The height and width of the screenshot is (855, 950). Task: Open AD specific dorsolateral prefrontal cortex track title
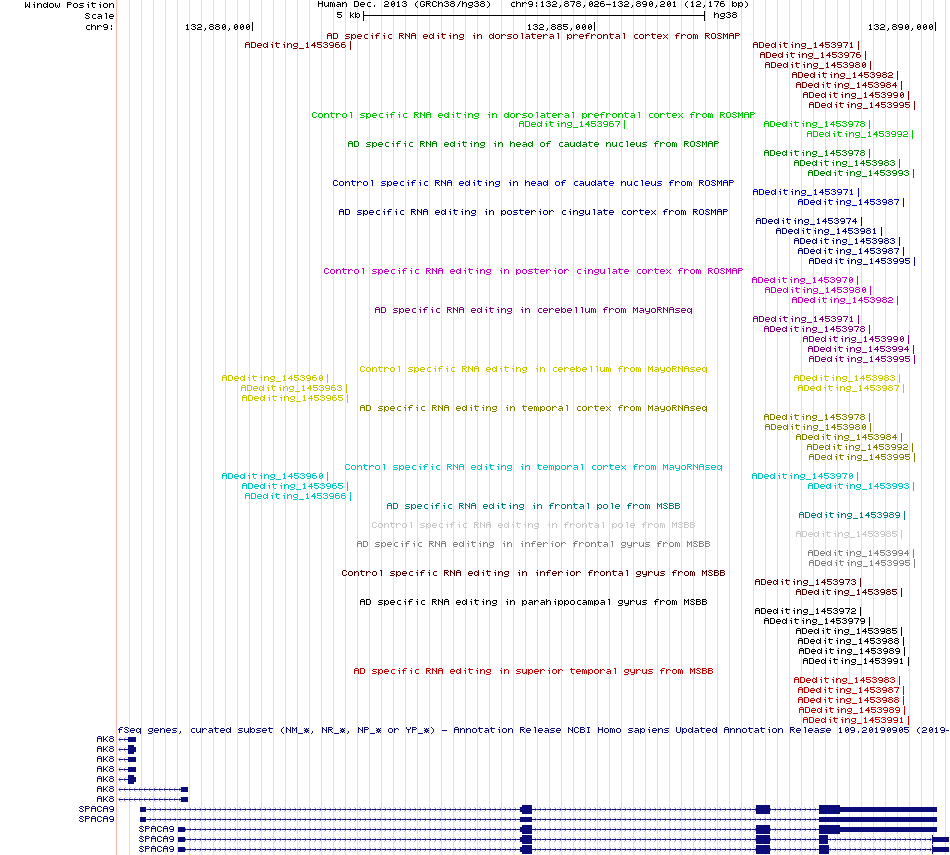(x=533, y=36)
